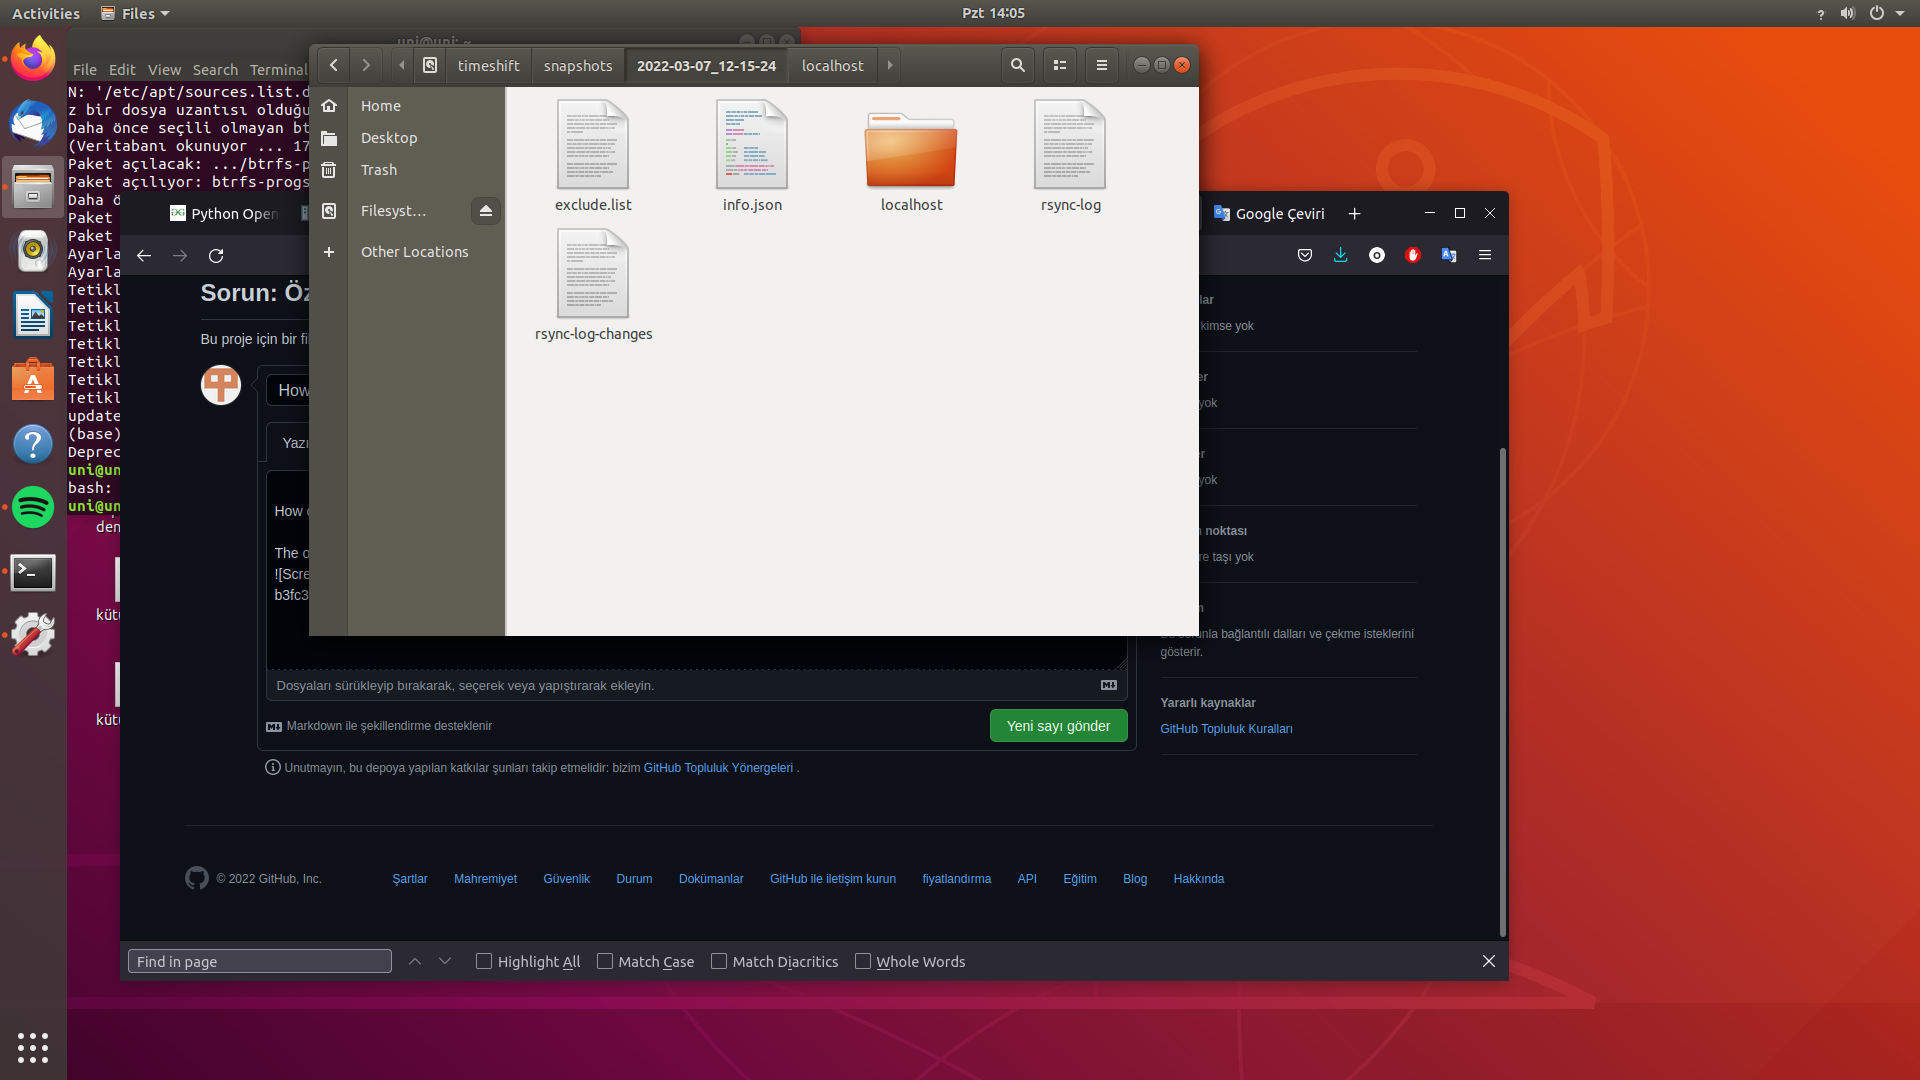Image resolution: width=1920 pixels, height=1080 pixels.
Task: Open Firefox downloads
Action: point(1340,255)
